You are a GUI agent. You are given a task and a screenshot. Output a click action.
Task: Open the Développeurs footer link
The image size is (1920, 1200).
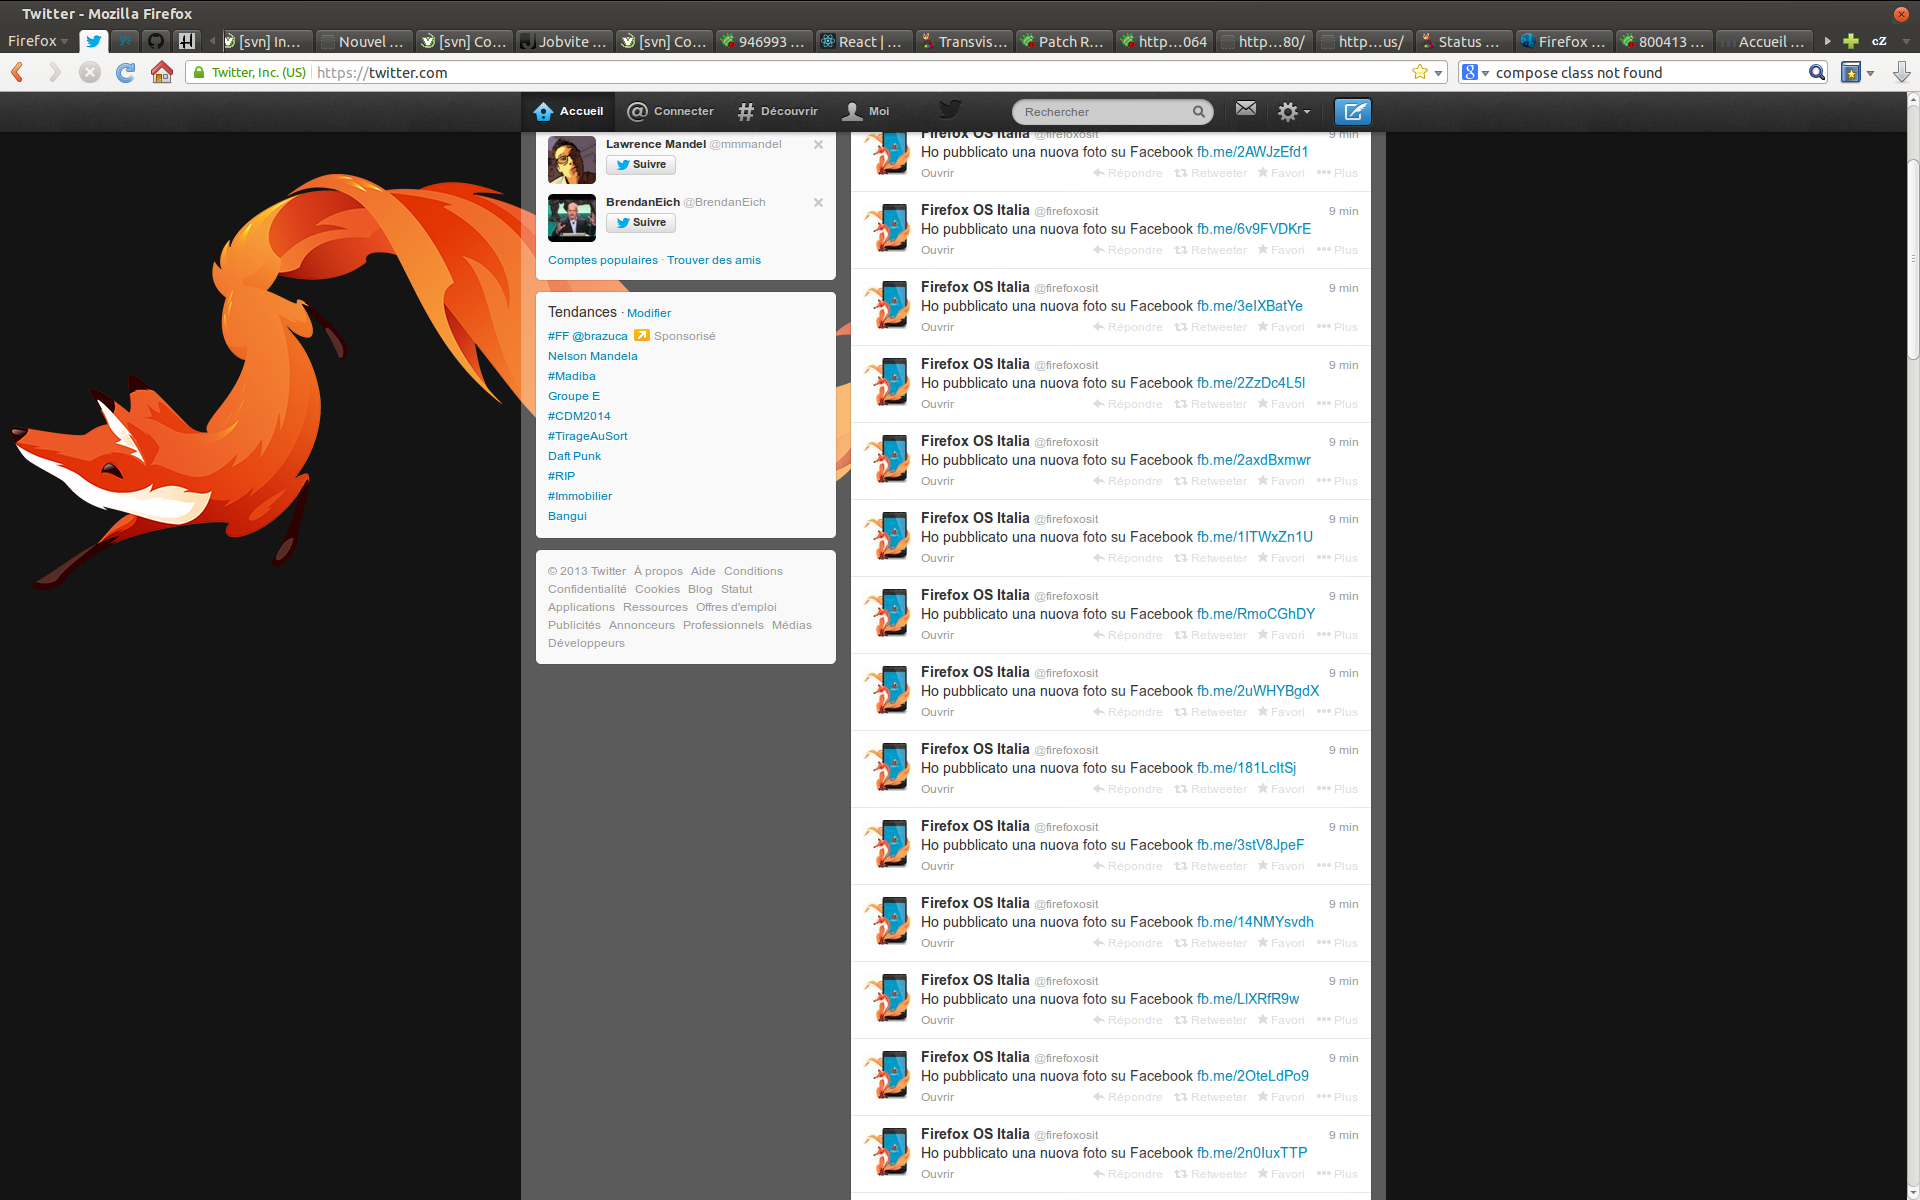pyautogui.click(x=586, y=643)
